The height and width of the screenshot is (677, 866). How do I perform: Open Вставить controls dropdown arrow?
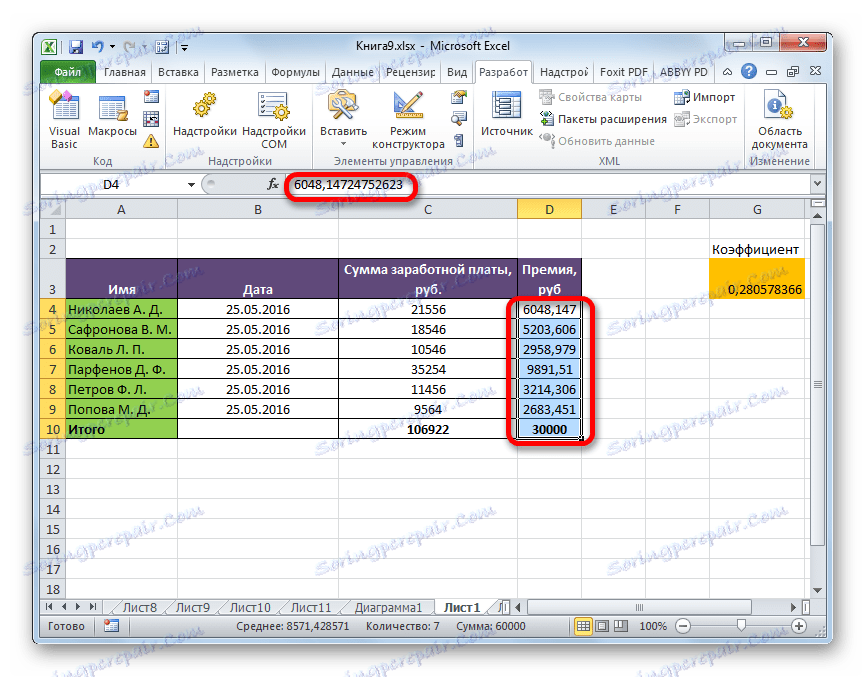click(343, 144)
